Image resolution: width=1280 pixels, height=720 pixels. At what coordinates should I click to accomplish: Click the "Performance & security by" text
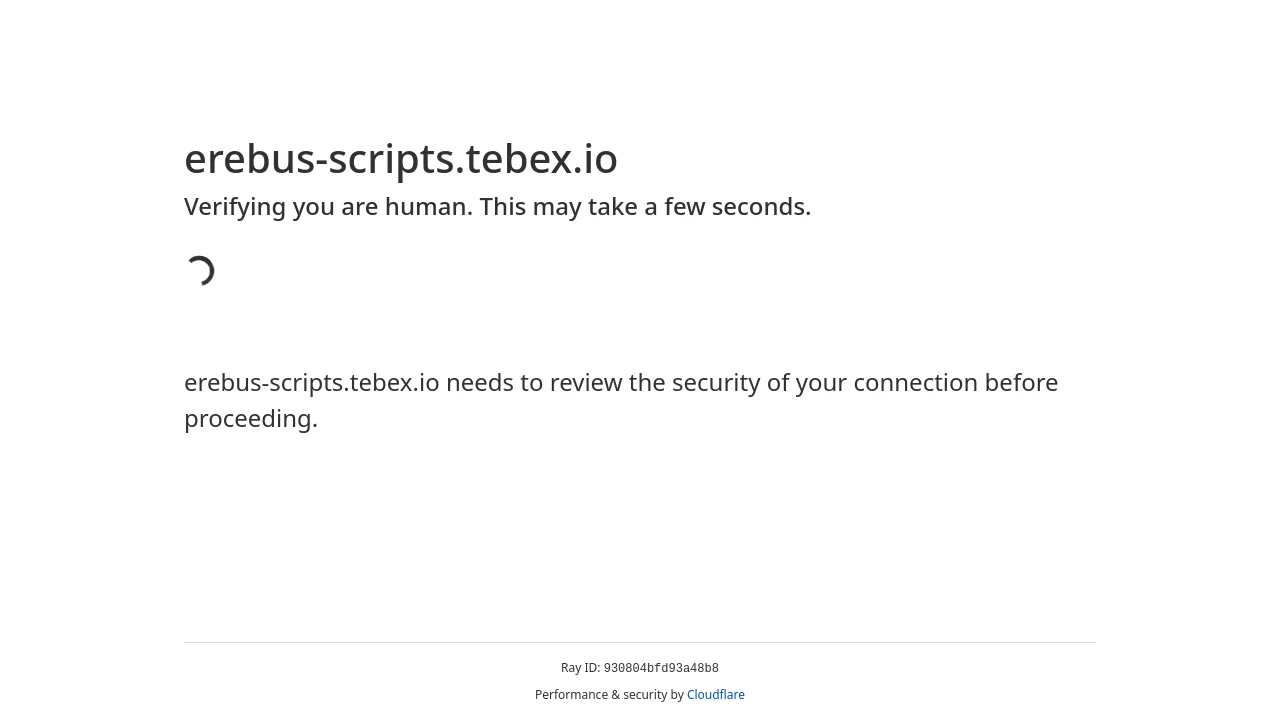[609, 695]
